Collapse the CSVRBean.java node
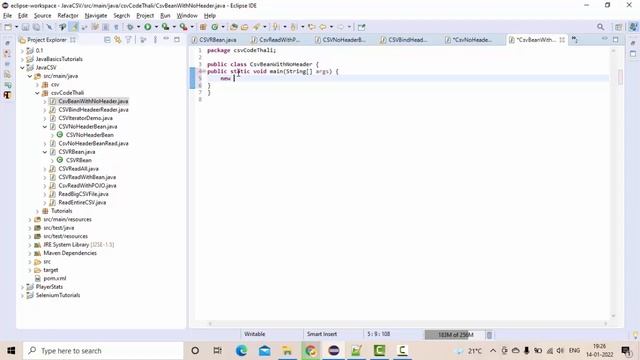 point(45,152)
